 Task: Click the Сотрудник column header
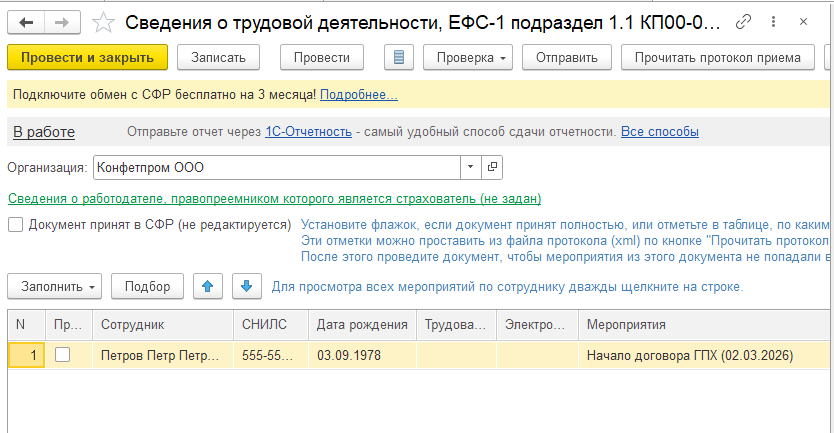(163, 324)
